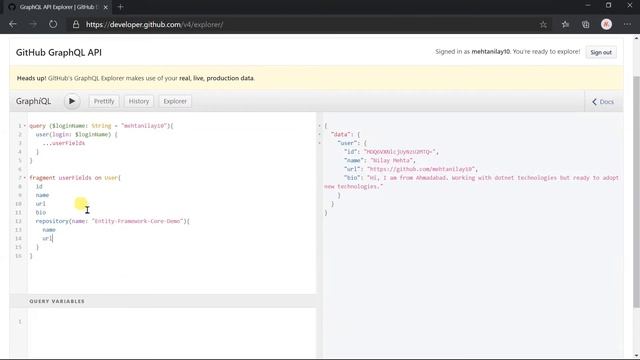
Task: Click the GitHub GraphQL API heading
Action: tap(59, 52)
